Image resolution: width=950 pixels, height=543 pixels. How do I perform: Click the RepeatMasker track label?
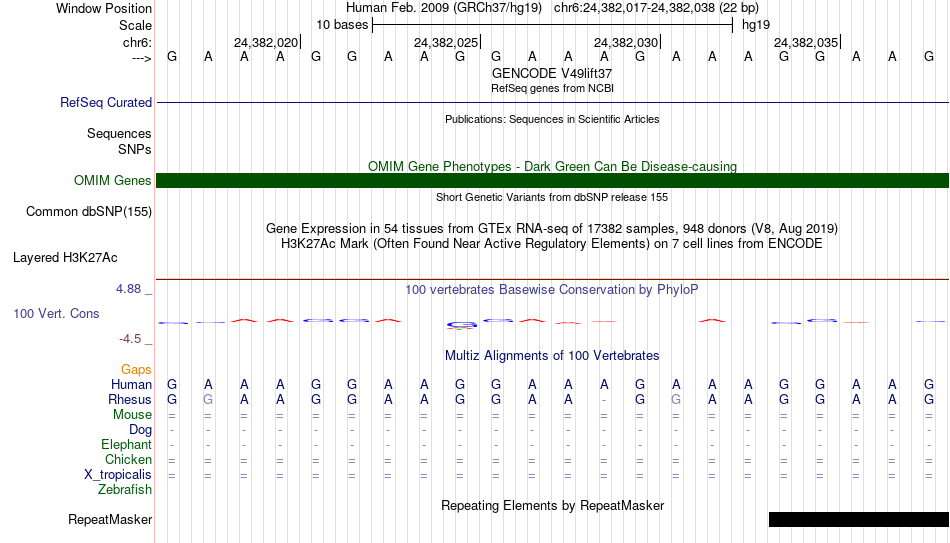coord(110,519)
